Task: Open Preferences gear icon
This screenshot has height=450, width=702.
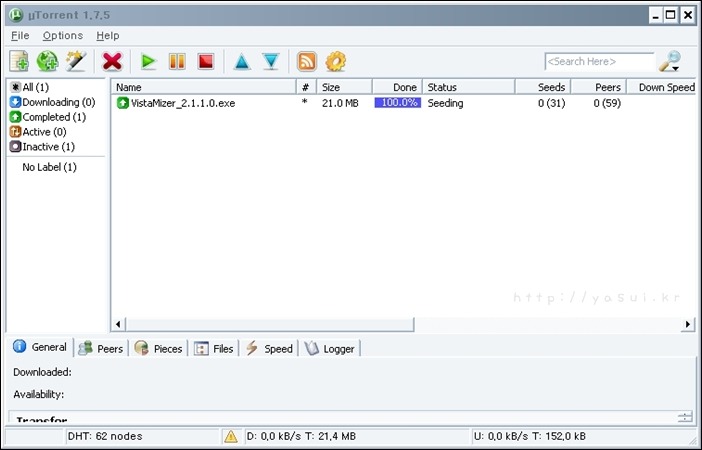Action: pyautogui.click(x=336, y=61)
